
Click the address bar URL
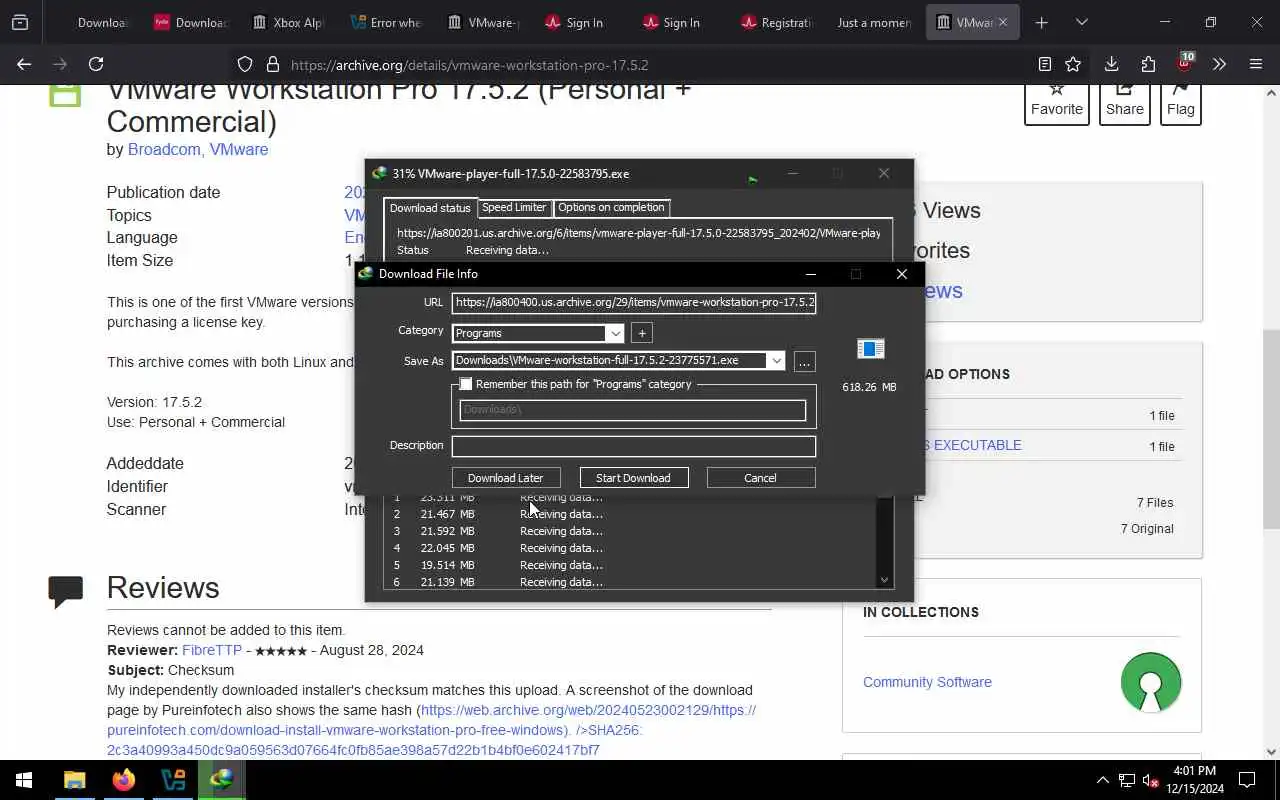(470, 65)
